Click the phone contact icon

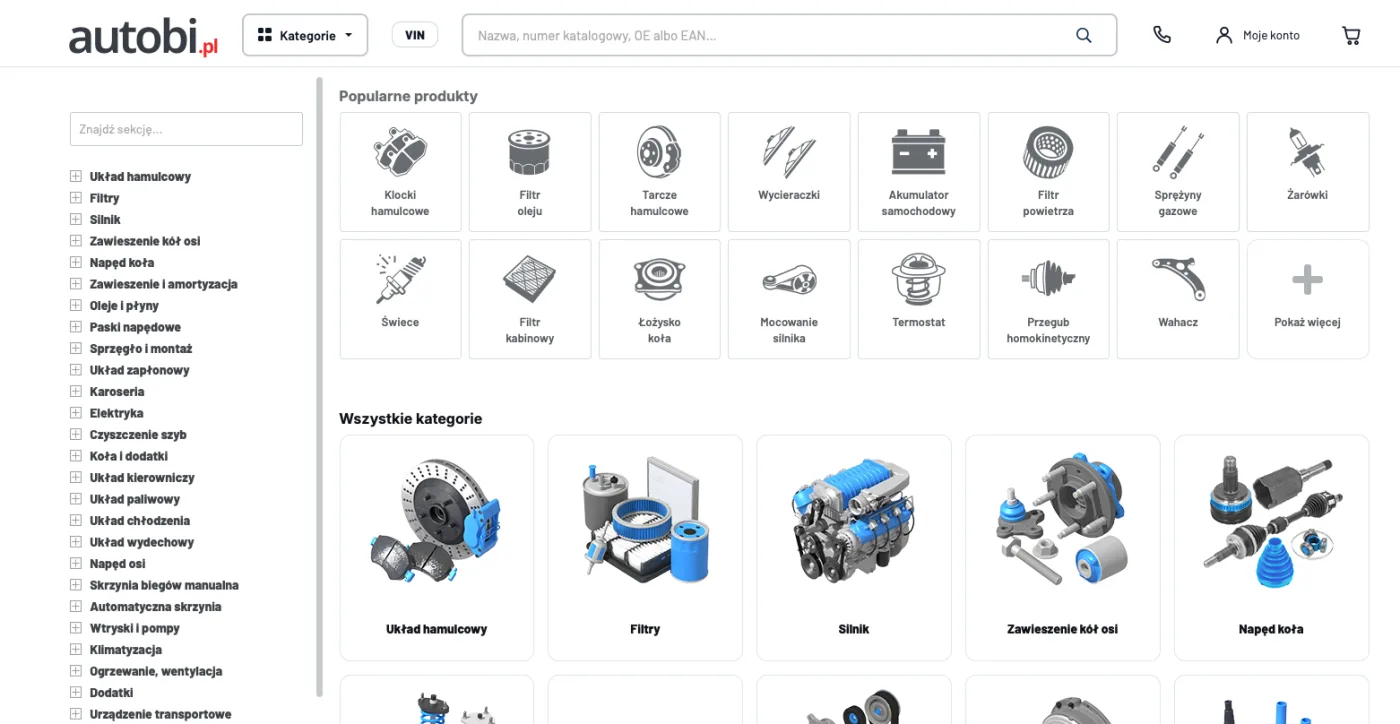click(x=1162, y=35)
